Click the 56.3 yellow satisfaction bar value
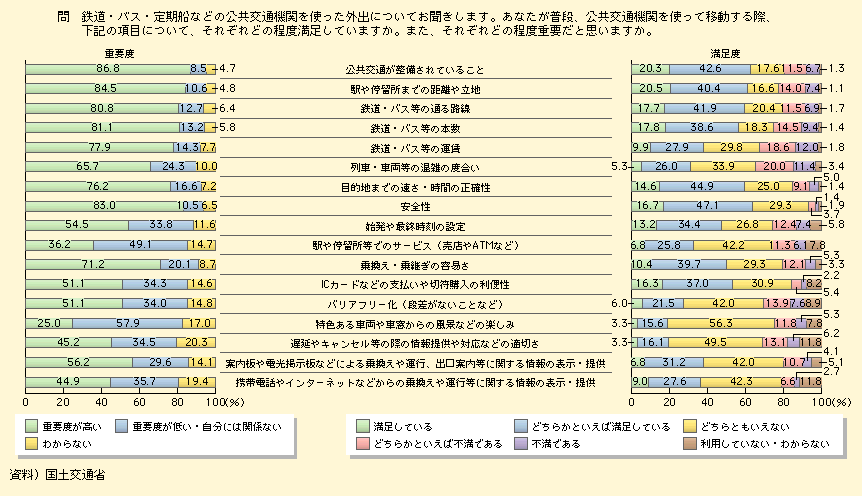Viewport: 862px width, 496px height. point(721,323)
